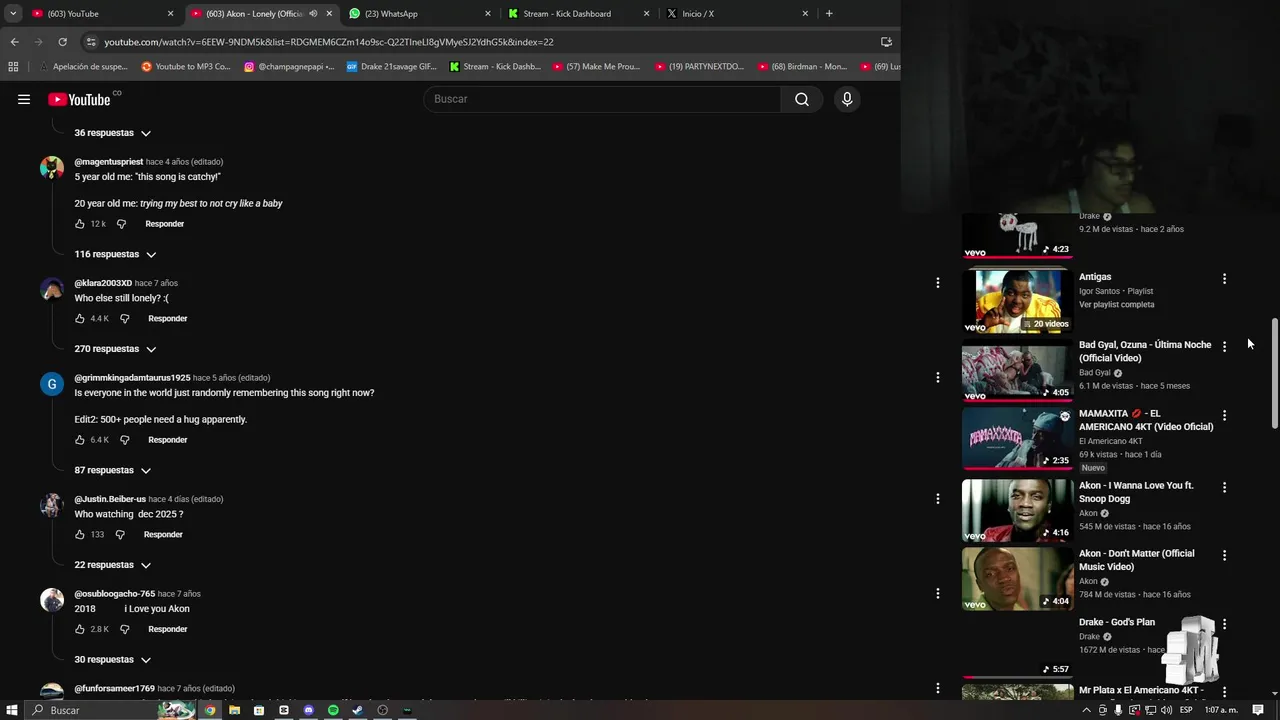Switch to the Inicio / X tab
Screen dimensions: 1280x720
click(737, 14)
